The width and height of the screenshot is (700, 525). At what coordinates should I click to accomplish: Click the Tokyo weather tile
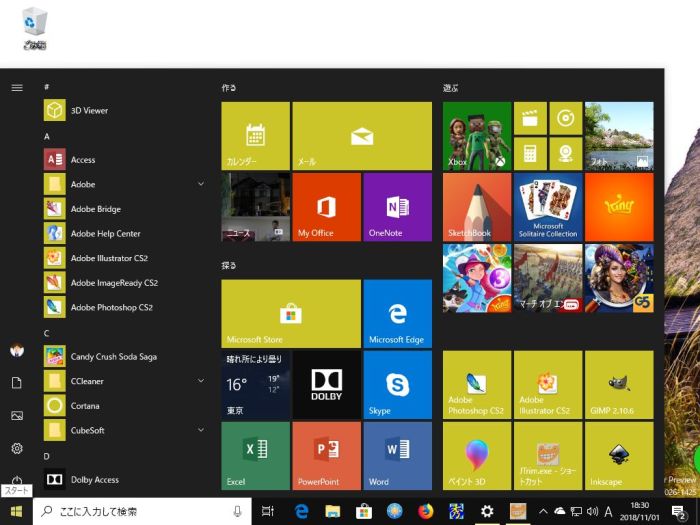pyautogui.click(x=255, y=384)
